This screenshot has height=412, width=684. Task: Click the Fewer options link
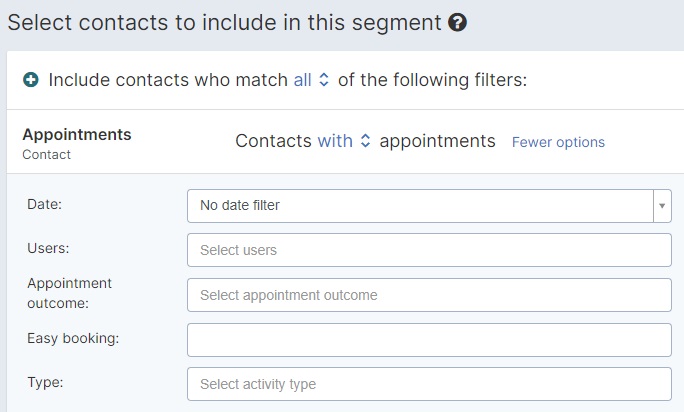558,142
